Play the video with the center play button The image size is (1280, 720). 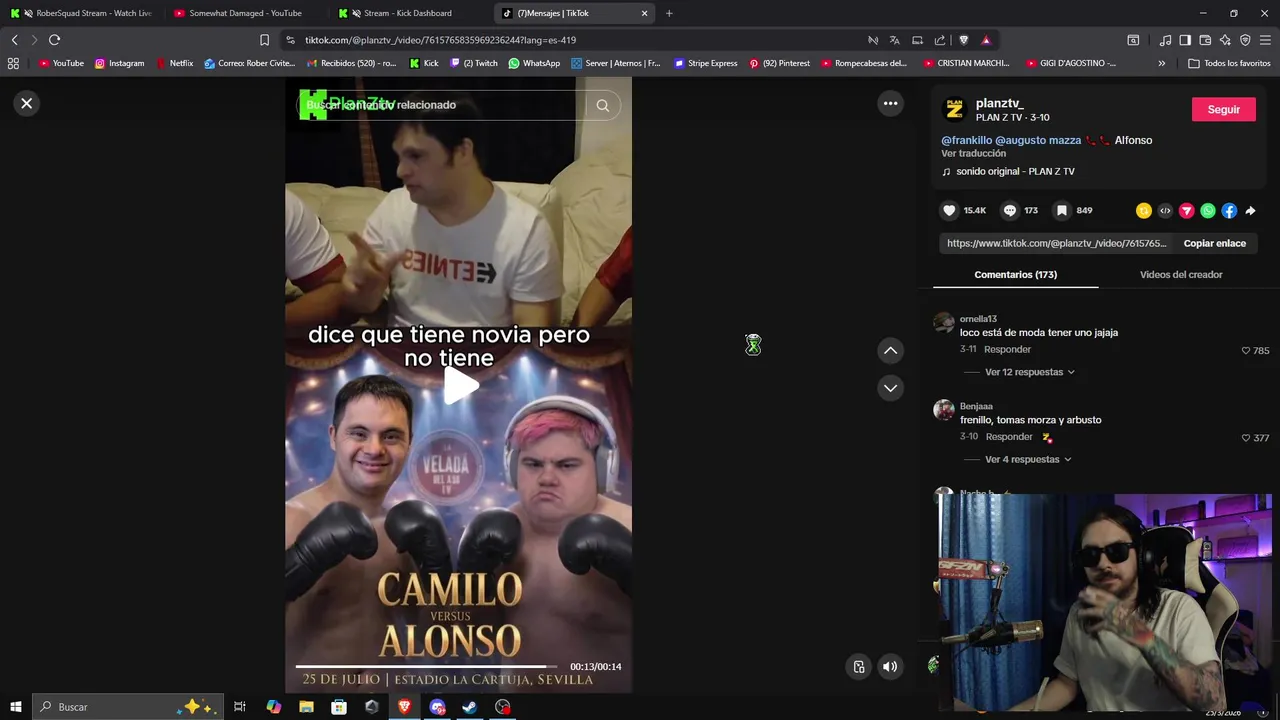click(x=459, y=386)
